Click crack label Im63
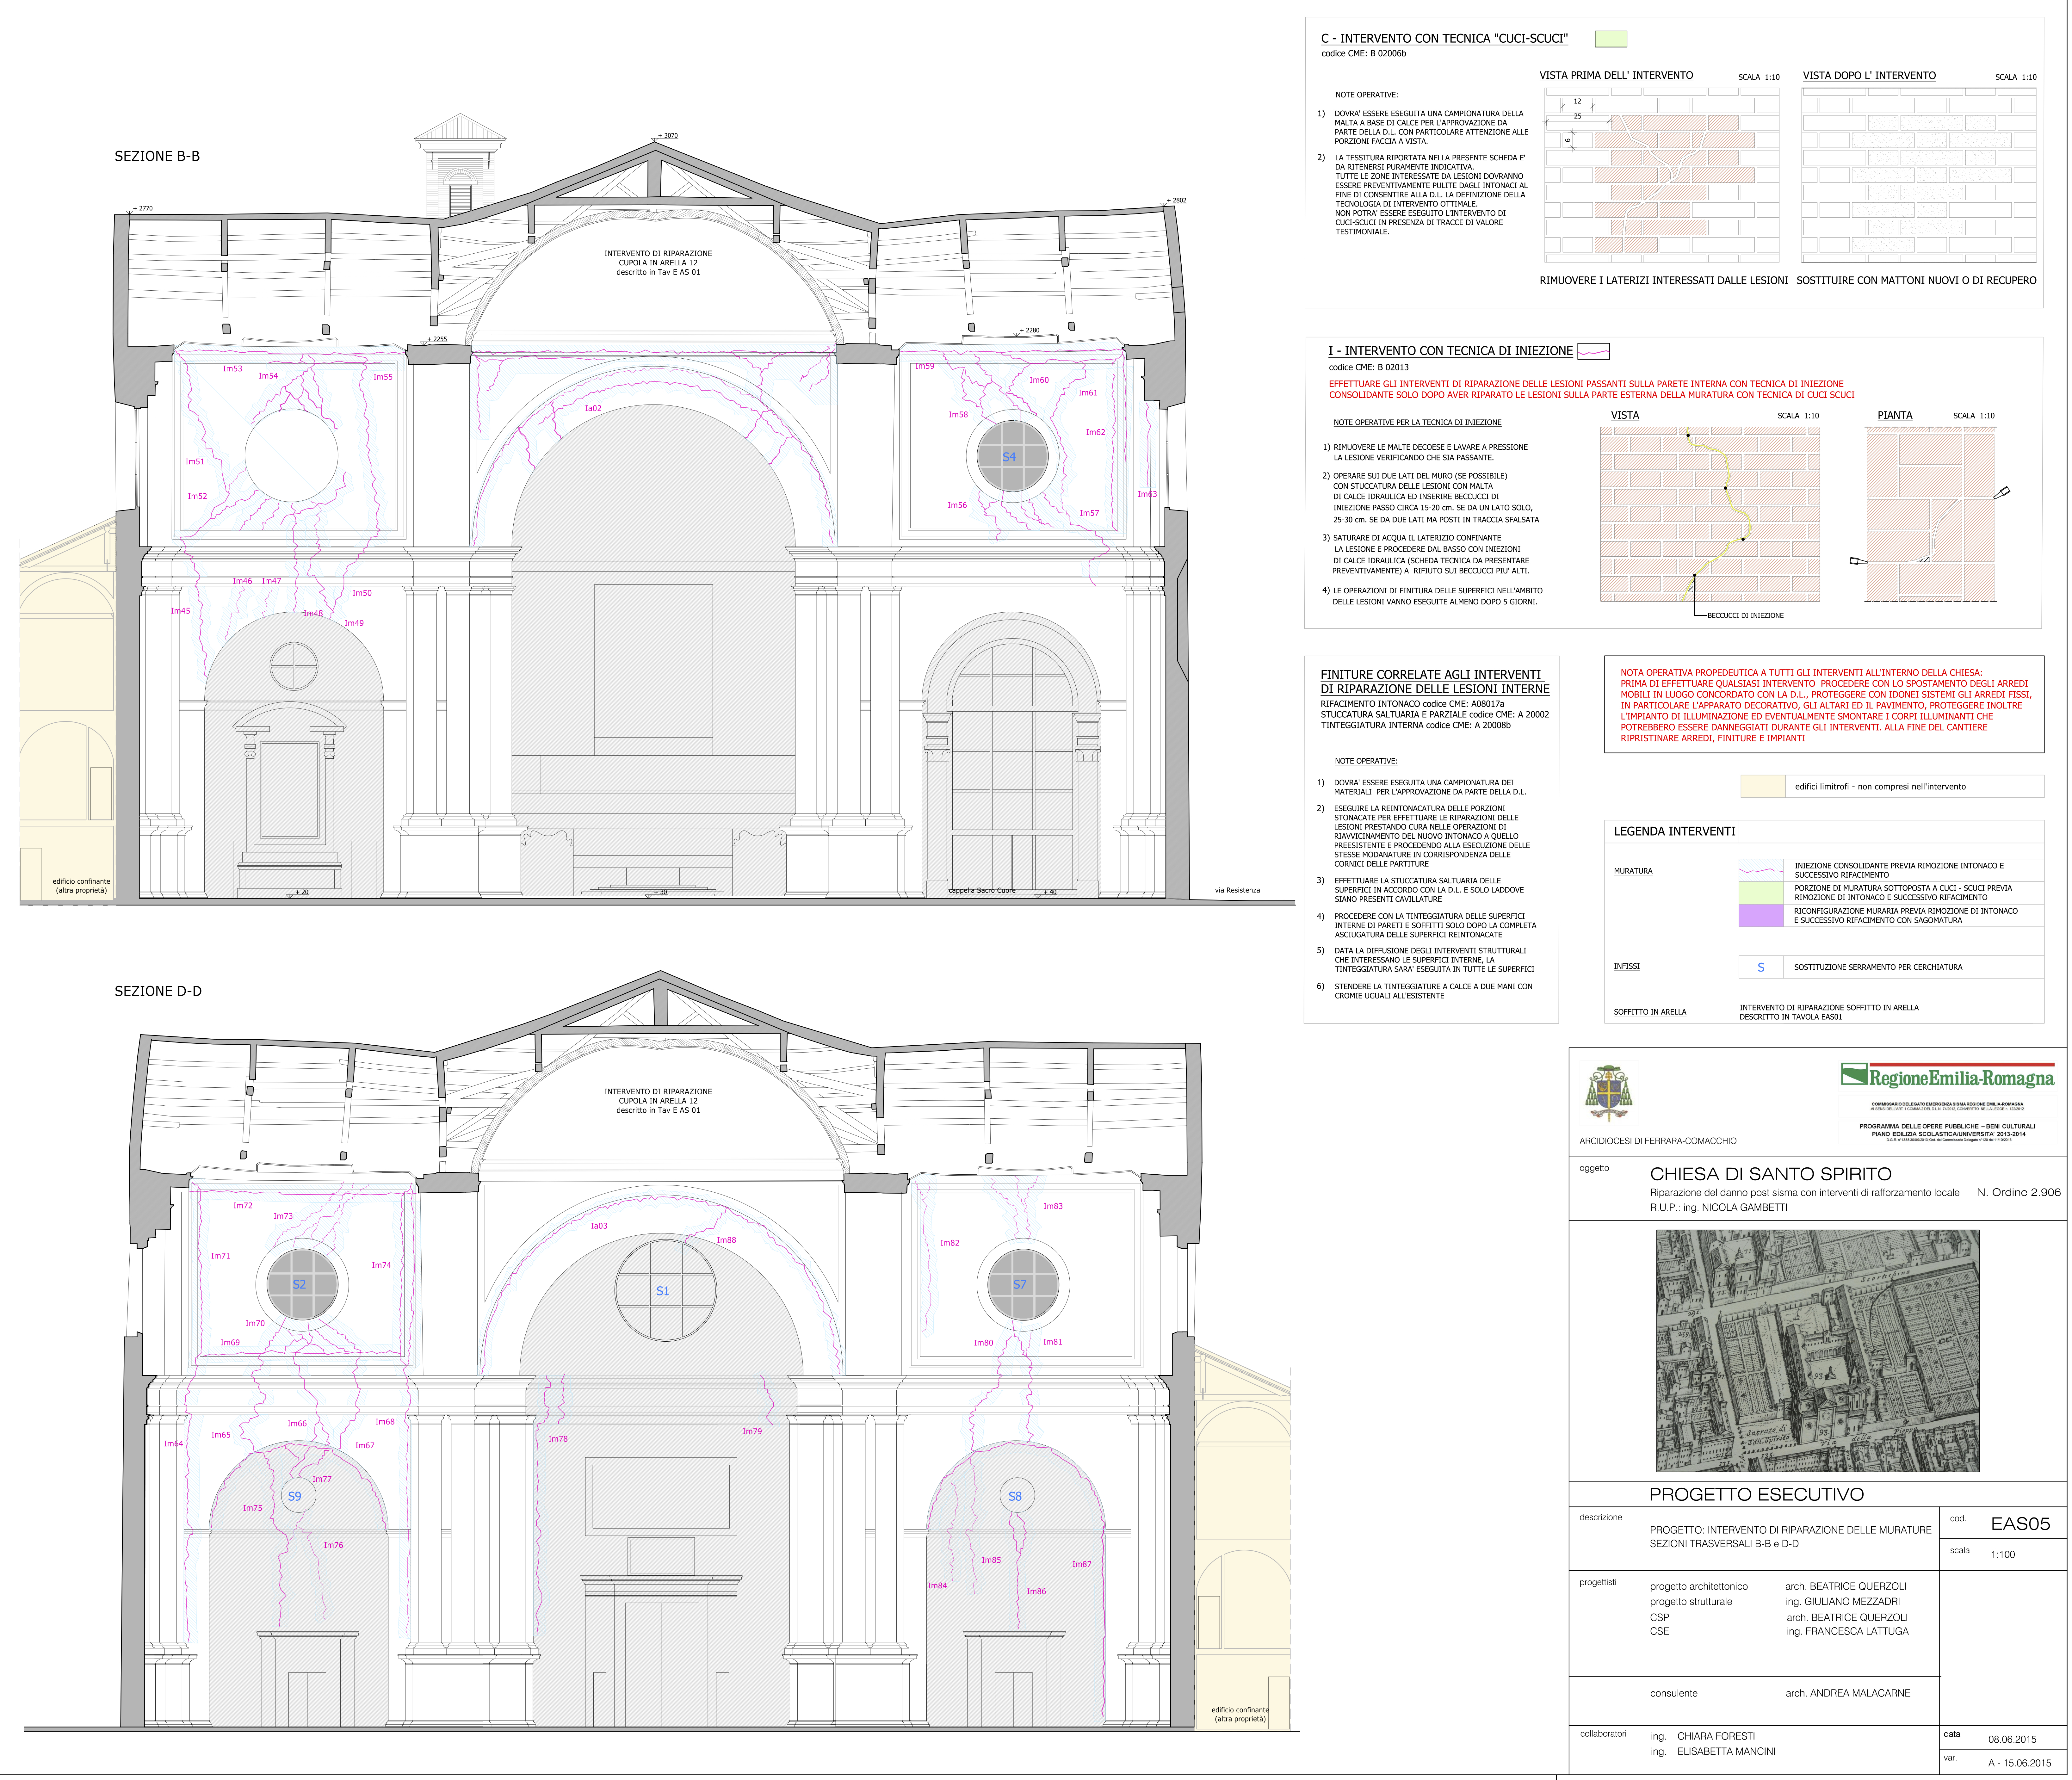This screenshot has height=1780, width=2072. coord(1147,494)
